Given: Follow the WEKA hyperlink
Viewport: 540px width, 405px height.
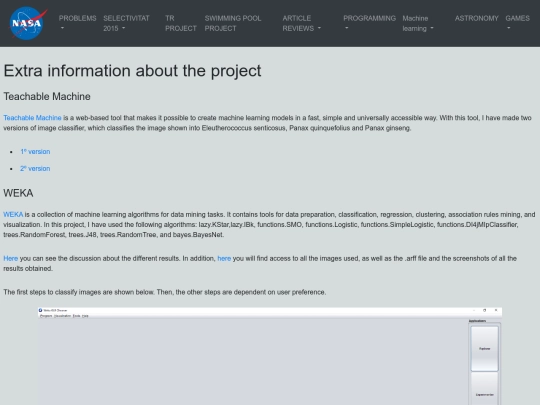Looking at the screenshot, I should click(x=13, y=215).
